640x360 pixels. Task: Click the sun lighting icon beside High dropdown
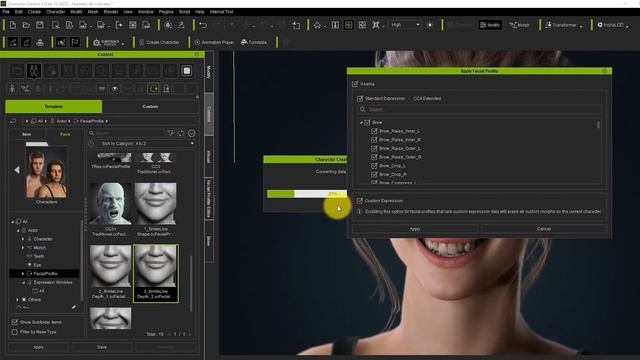click(430, 25)
